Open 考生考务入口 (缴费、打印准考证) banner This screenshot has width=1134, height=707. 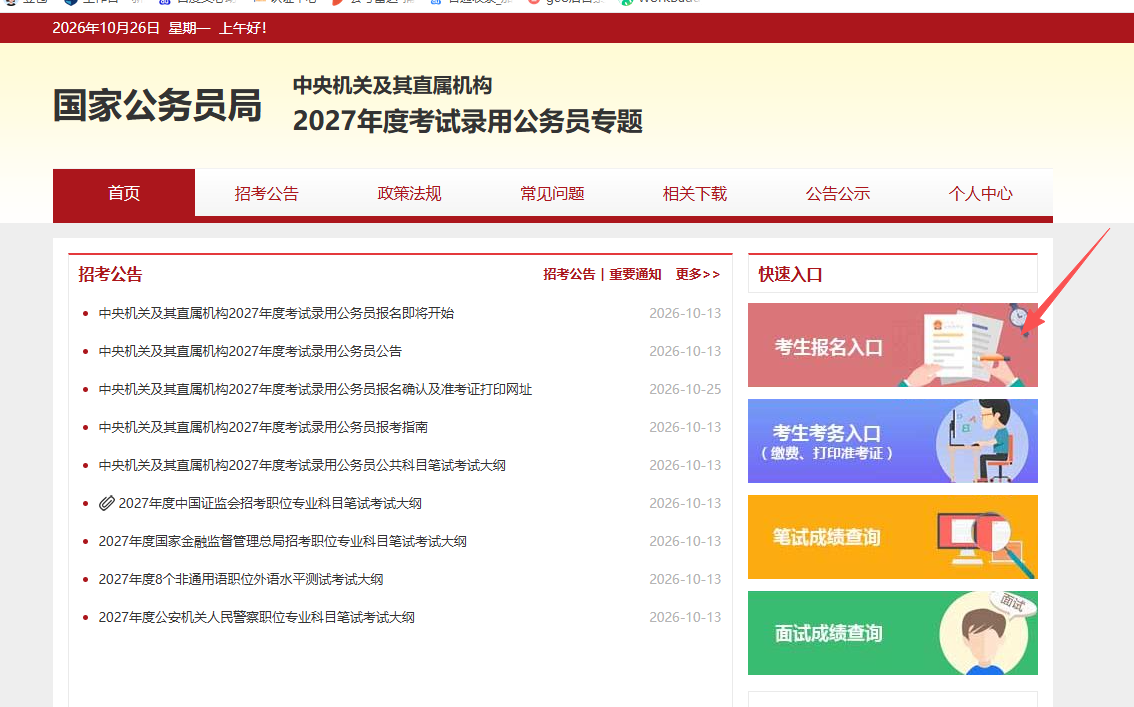click(x=892, y=441)
